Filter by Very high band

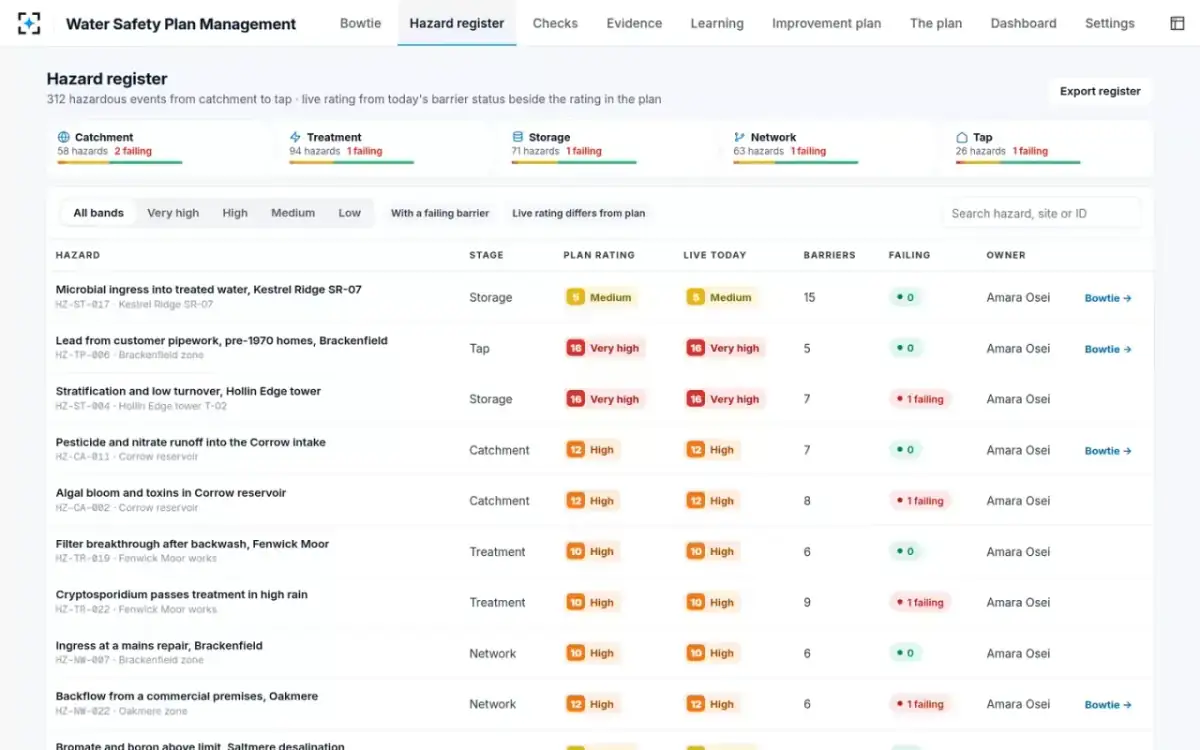tap(173, 213)
